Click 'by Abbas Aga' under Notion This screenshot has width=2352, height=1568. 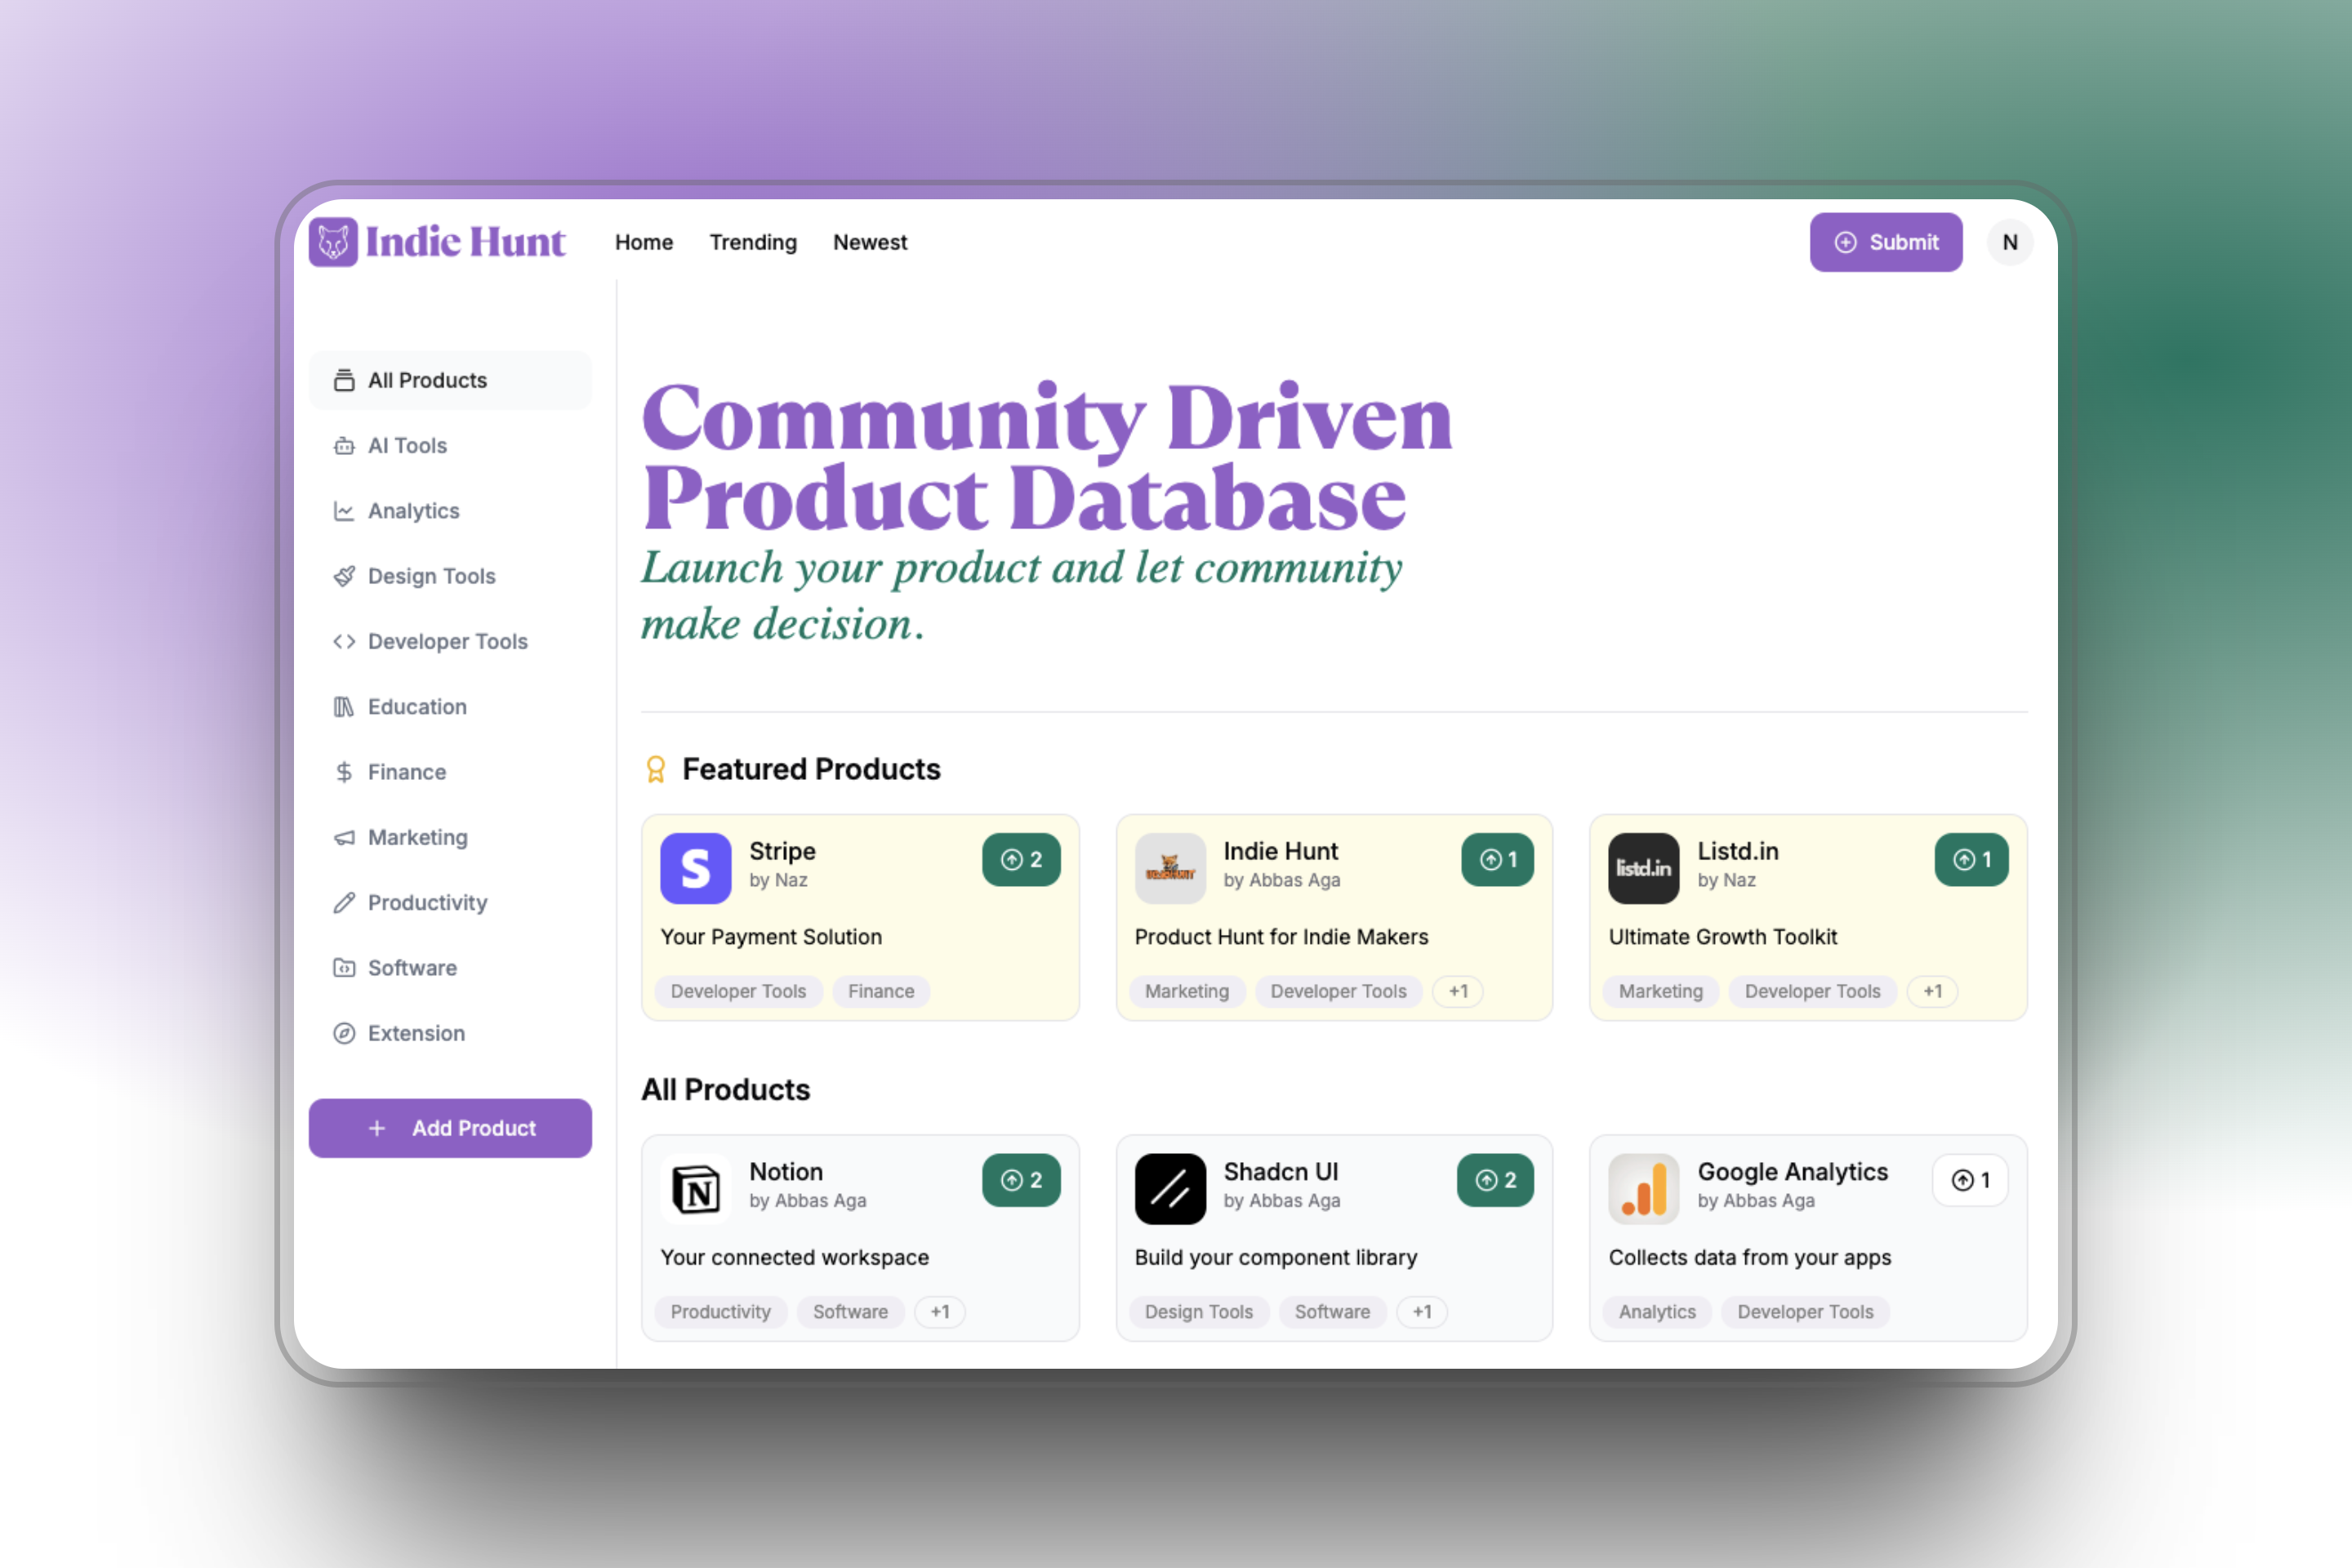click(x=808, y=1201)
